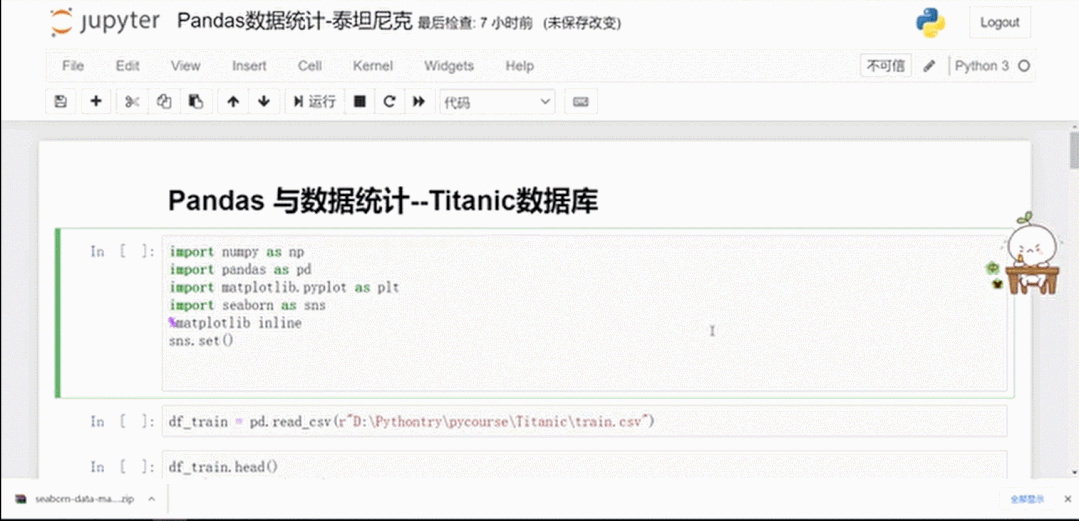Open the 代码 cell type dropdown
The image size is (1079, 521).
coord(498,102)
